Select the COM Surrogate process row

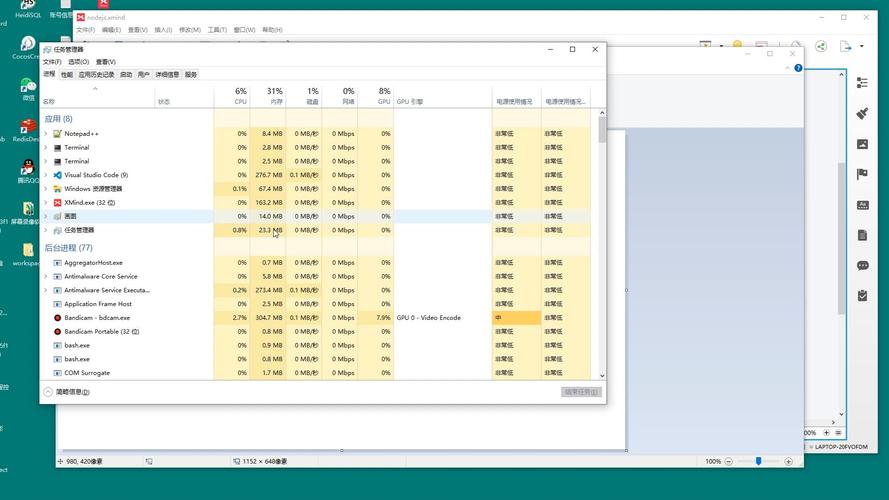[316, 373]
